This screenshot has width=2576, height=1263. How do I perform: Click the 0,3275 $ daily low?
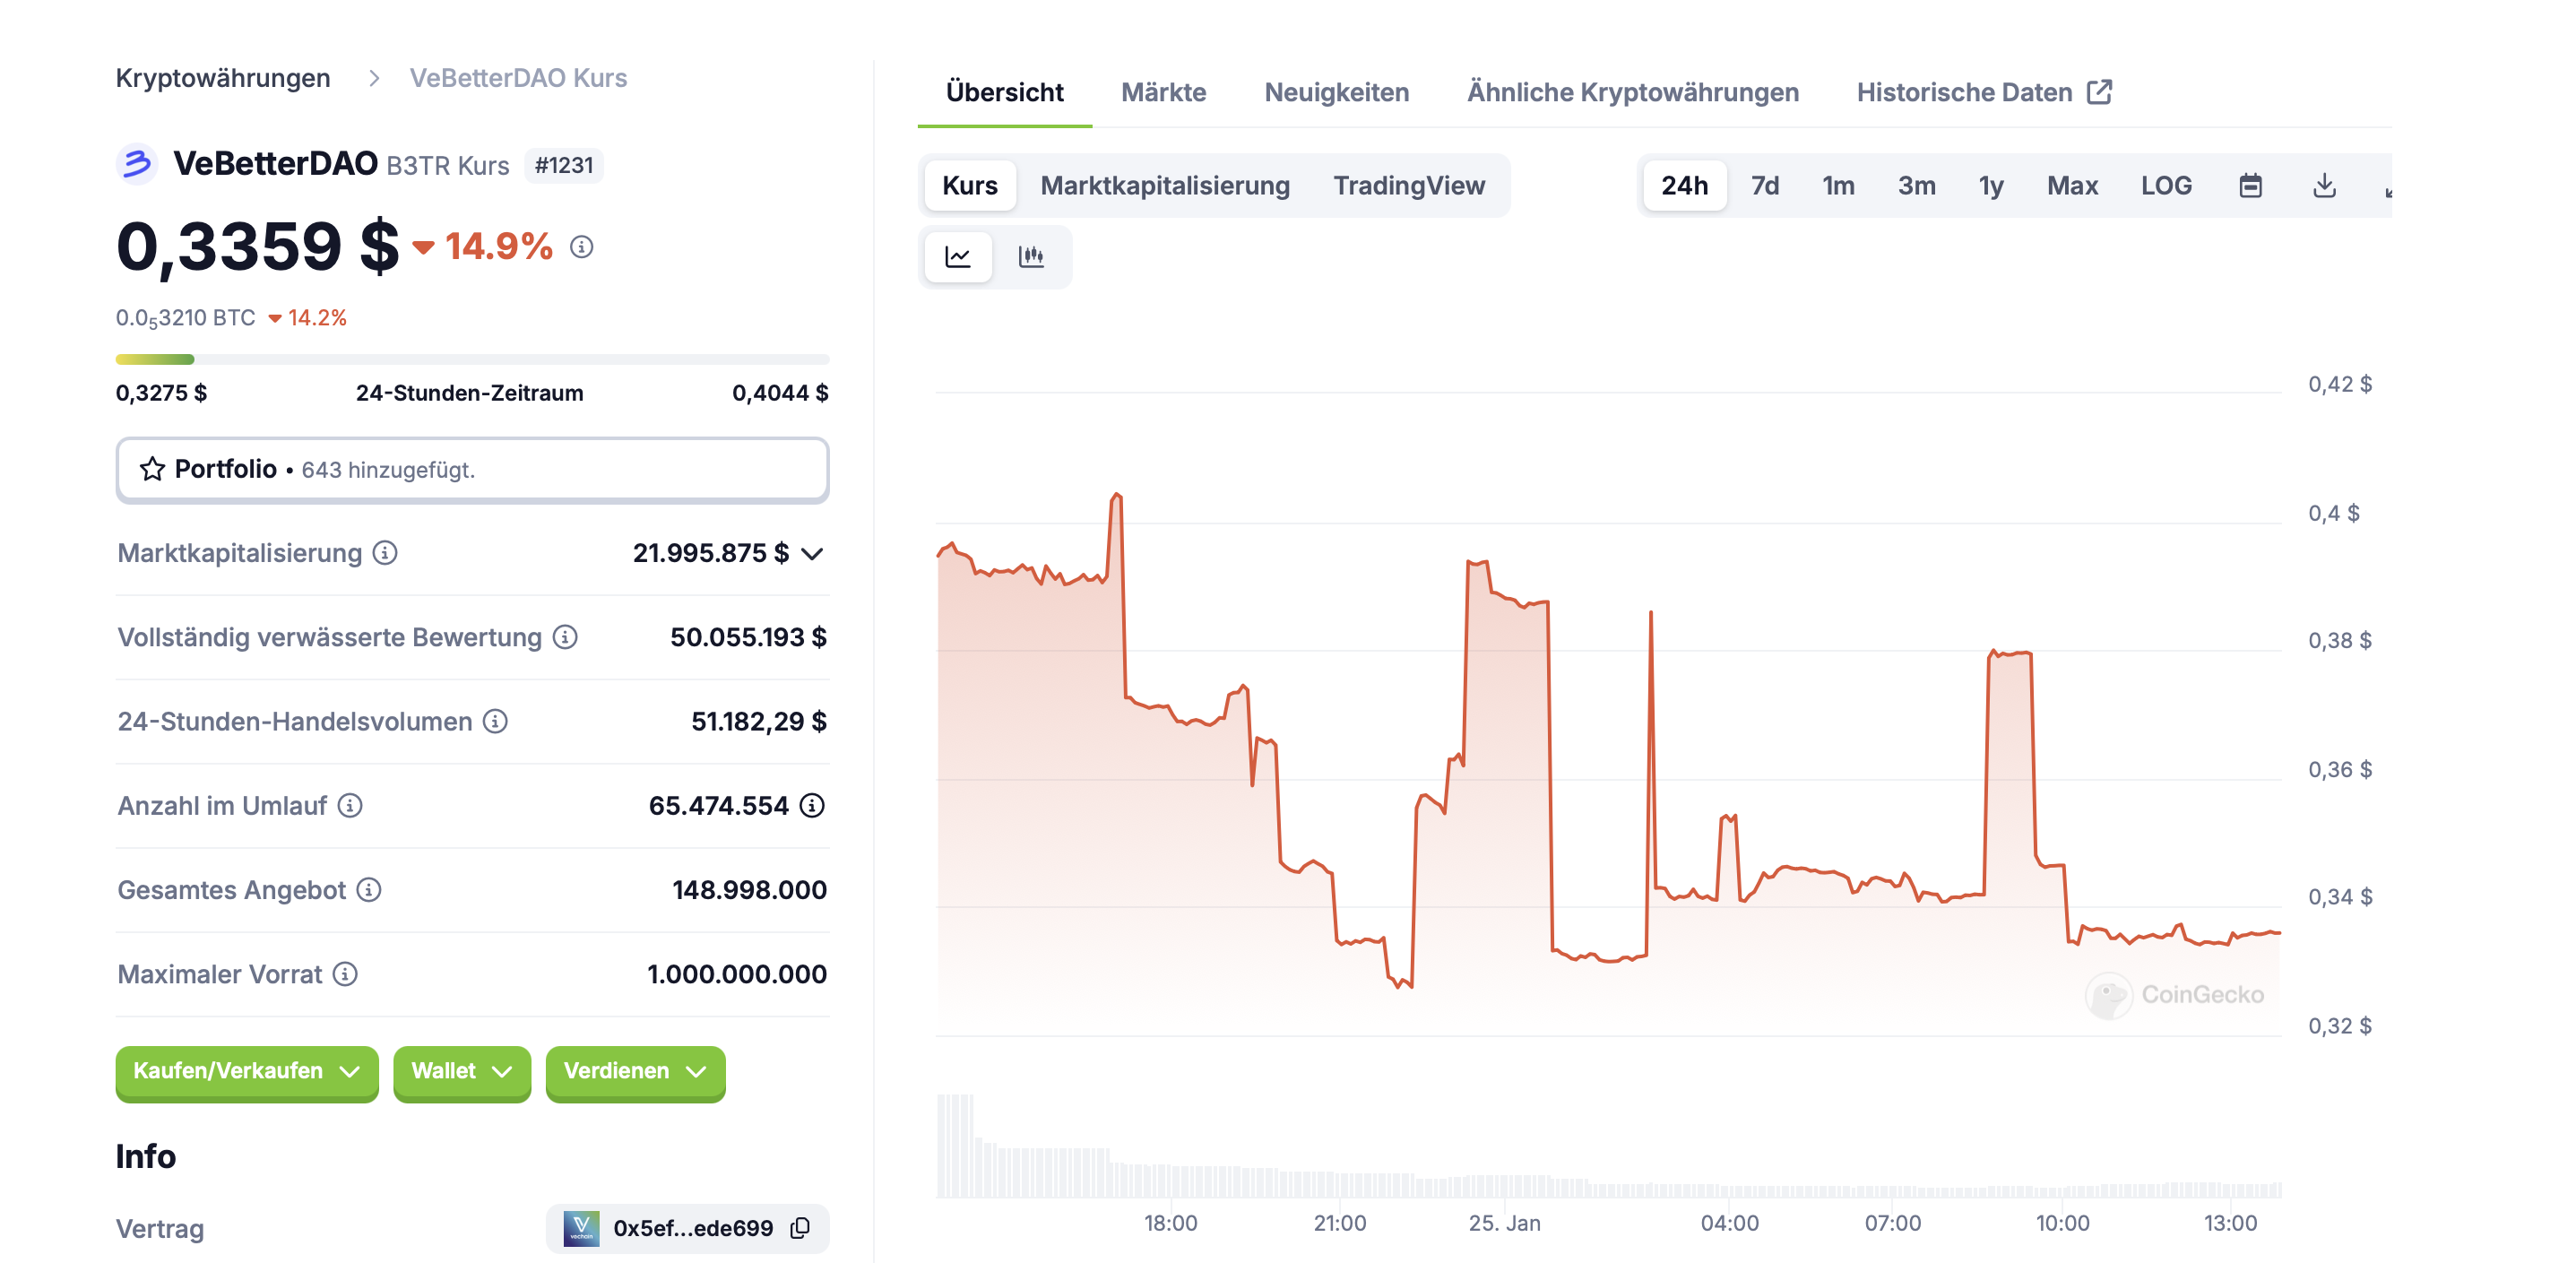pyautogui.click(x=161, y=393)
